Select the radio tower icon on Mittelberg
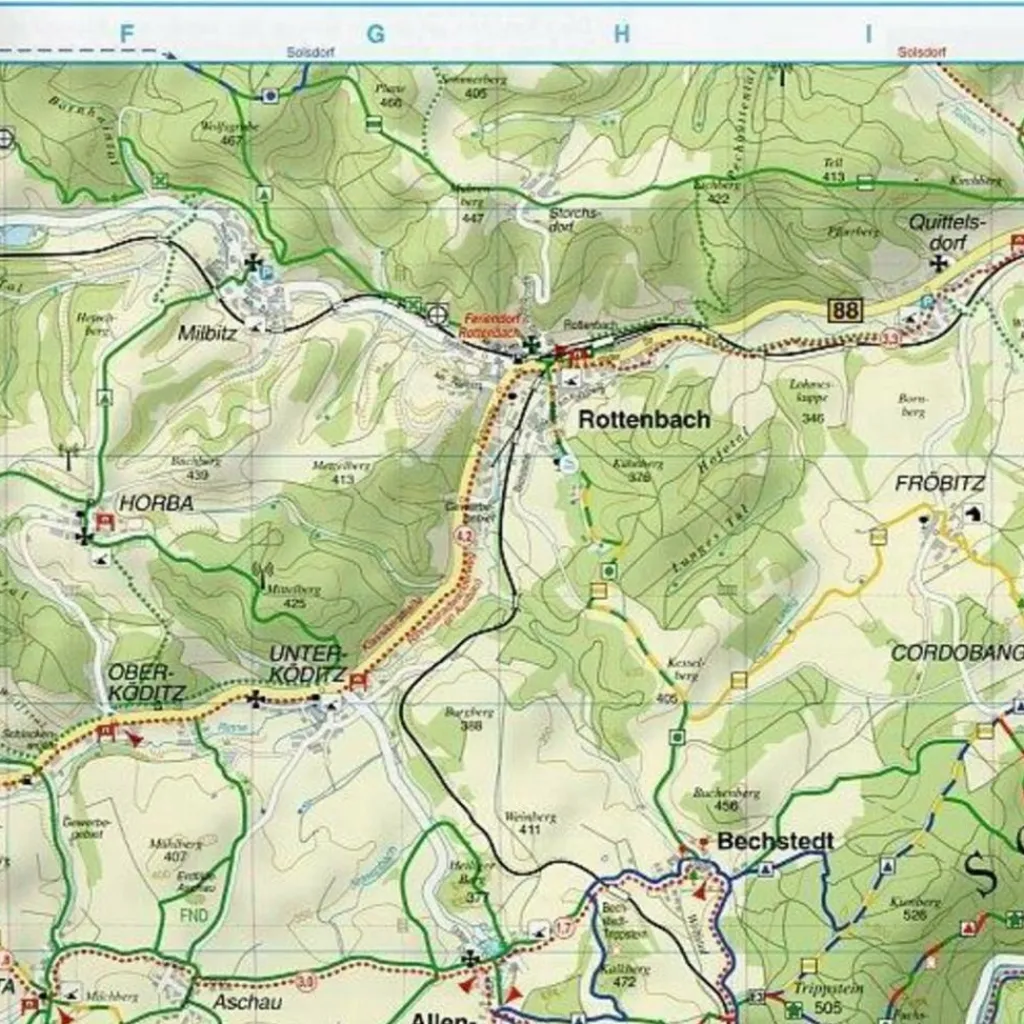The width and height of the screenshot is (1024, 1024). [263, 574]
